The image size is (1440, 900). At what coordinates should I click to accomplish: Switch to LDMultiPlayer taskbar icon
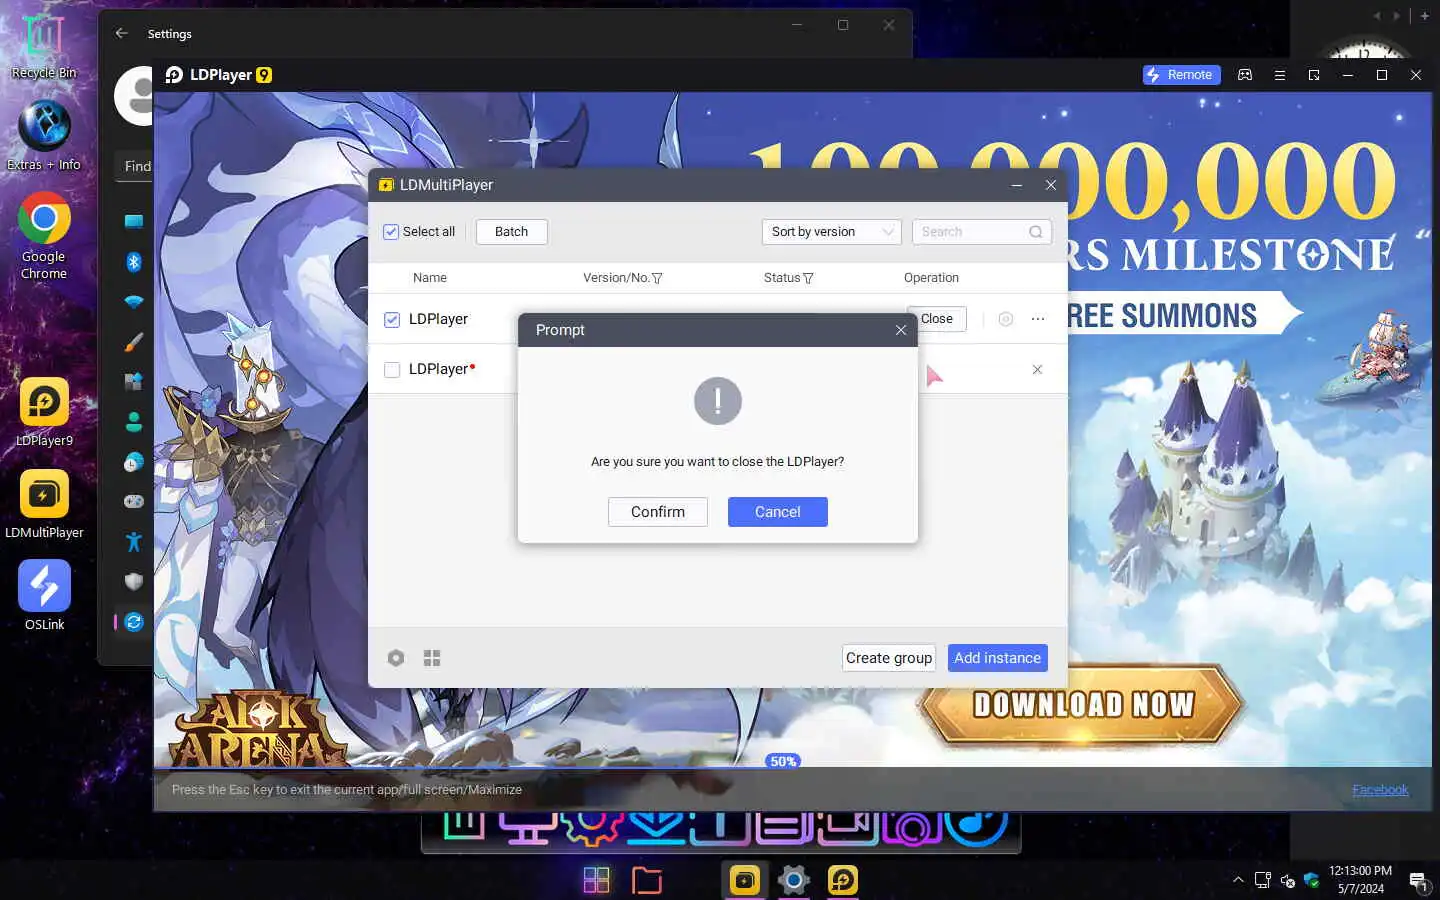(744, 880)
